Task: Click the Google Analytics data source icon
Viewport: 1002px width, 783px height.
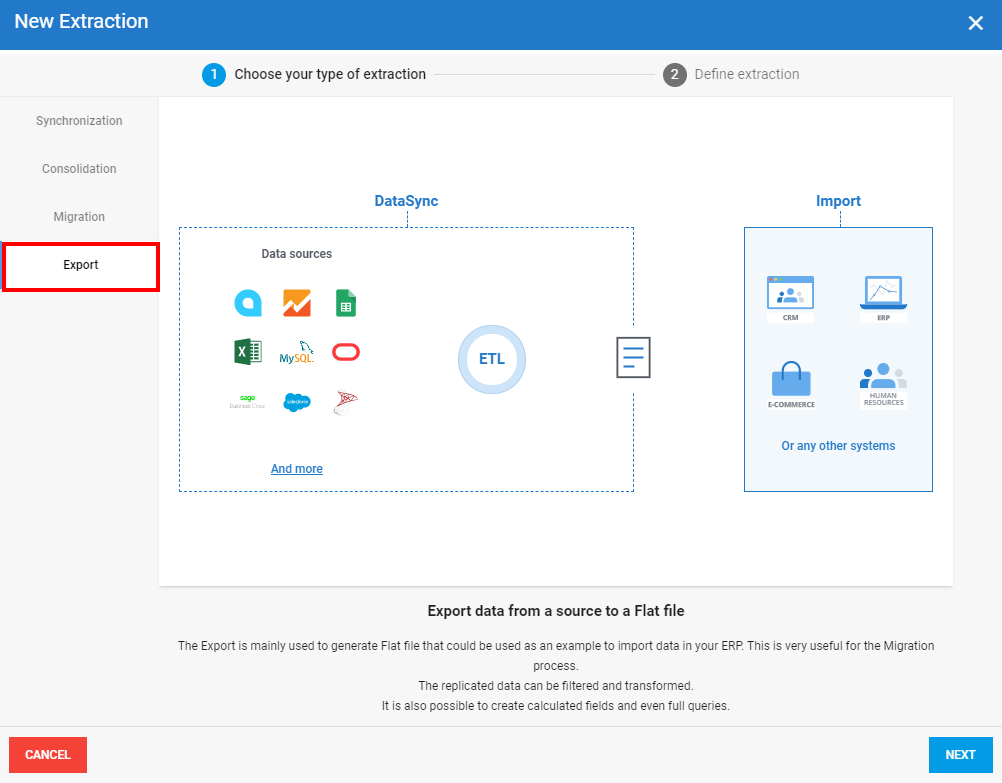Action: pos(297,302)
